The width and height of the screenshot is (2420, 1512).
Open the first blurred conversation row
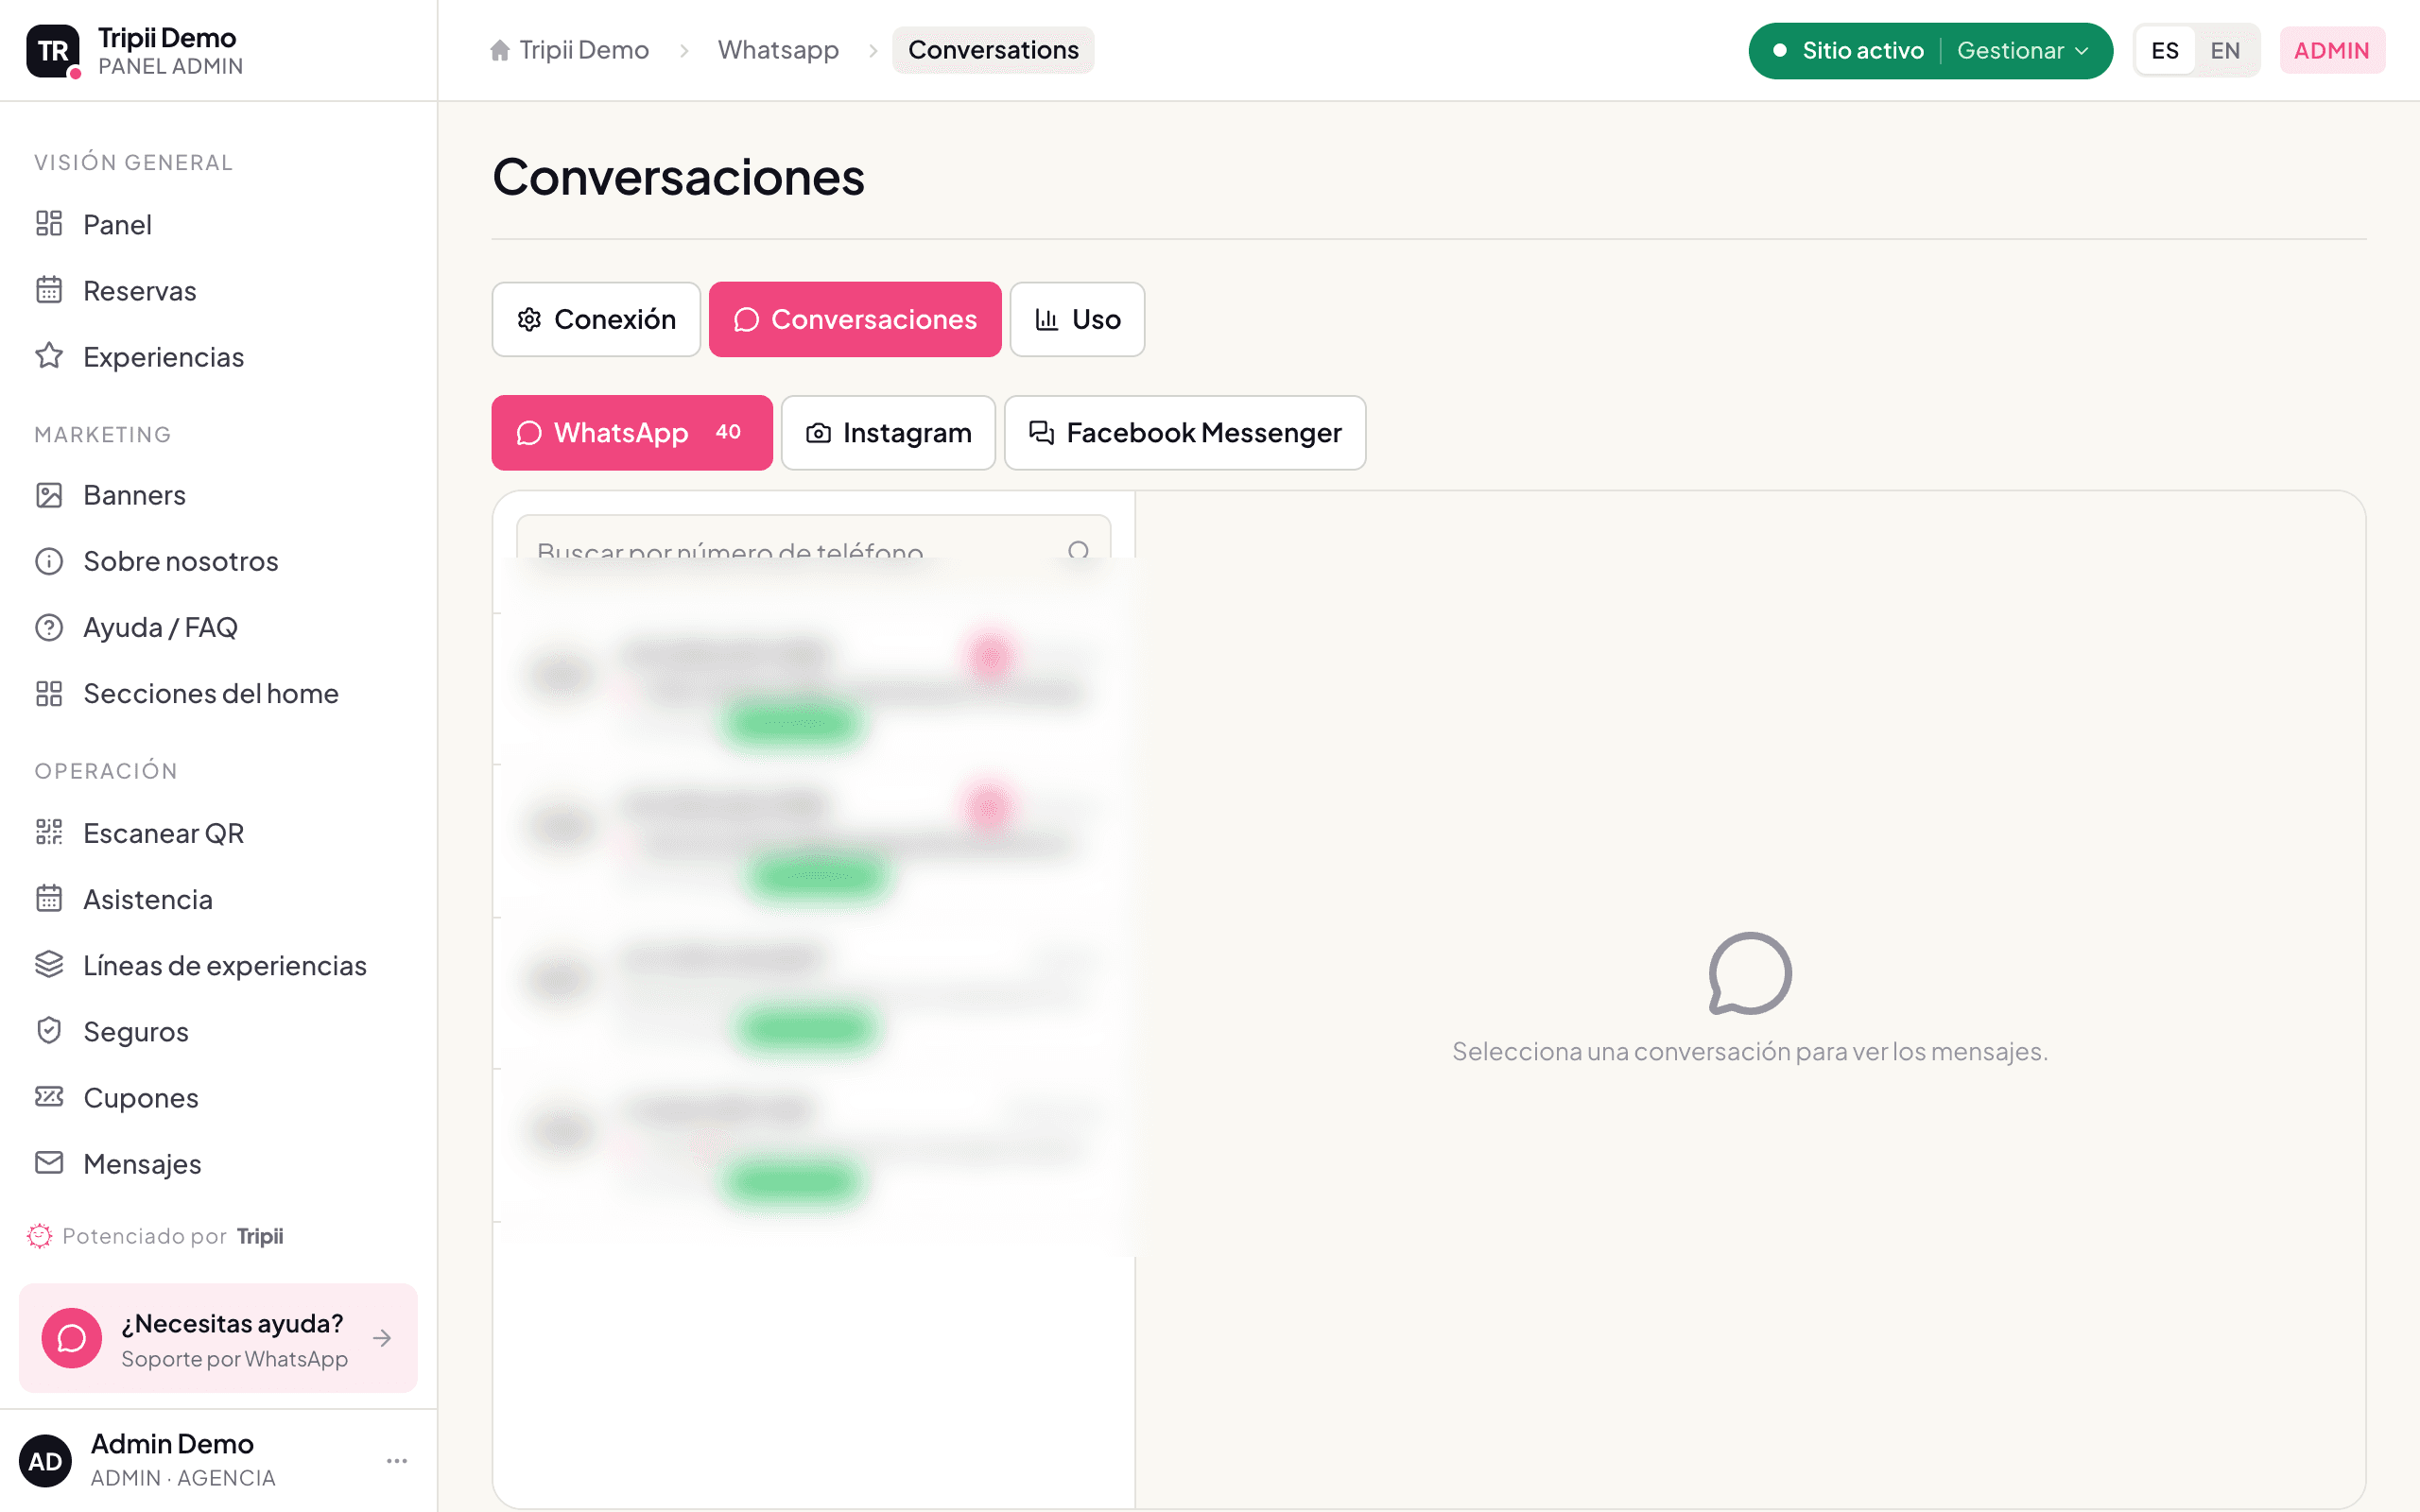(814, 689)
